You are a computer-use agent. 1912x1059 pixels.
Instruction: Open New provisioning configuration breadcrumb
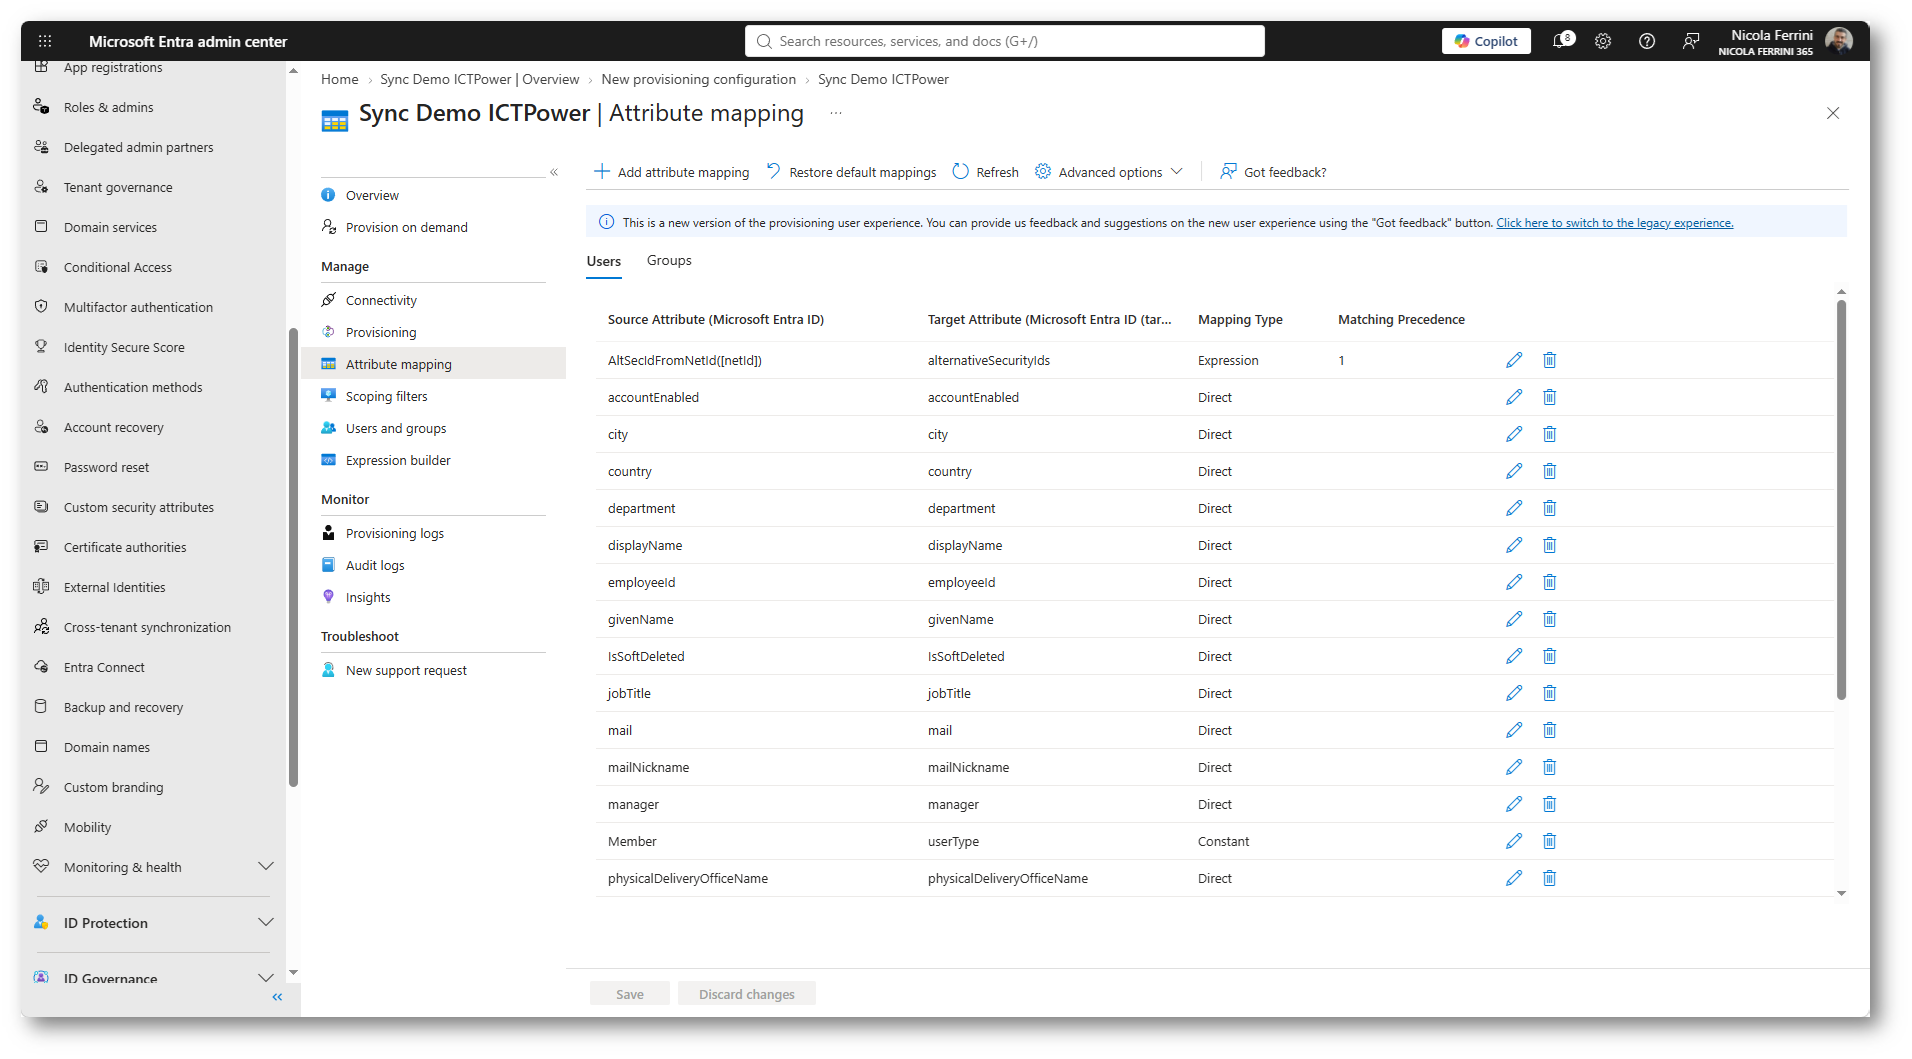click(x=698, y=79)
